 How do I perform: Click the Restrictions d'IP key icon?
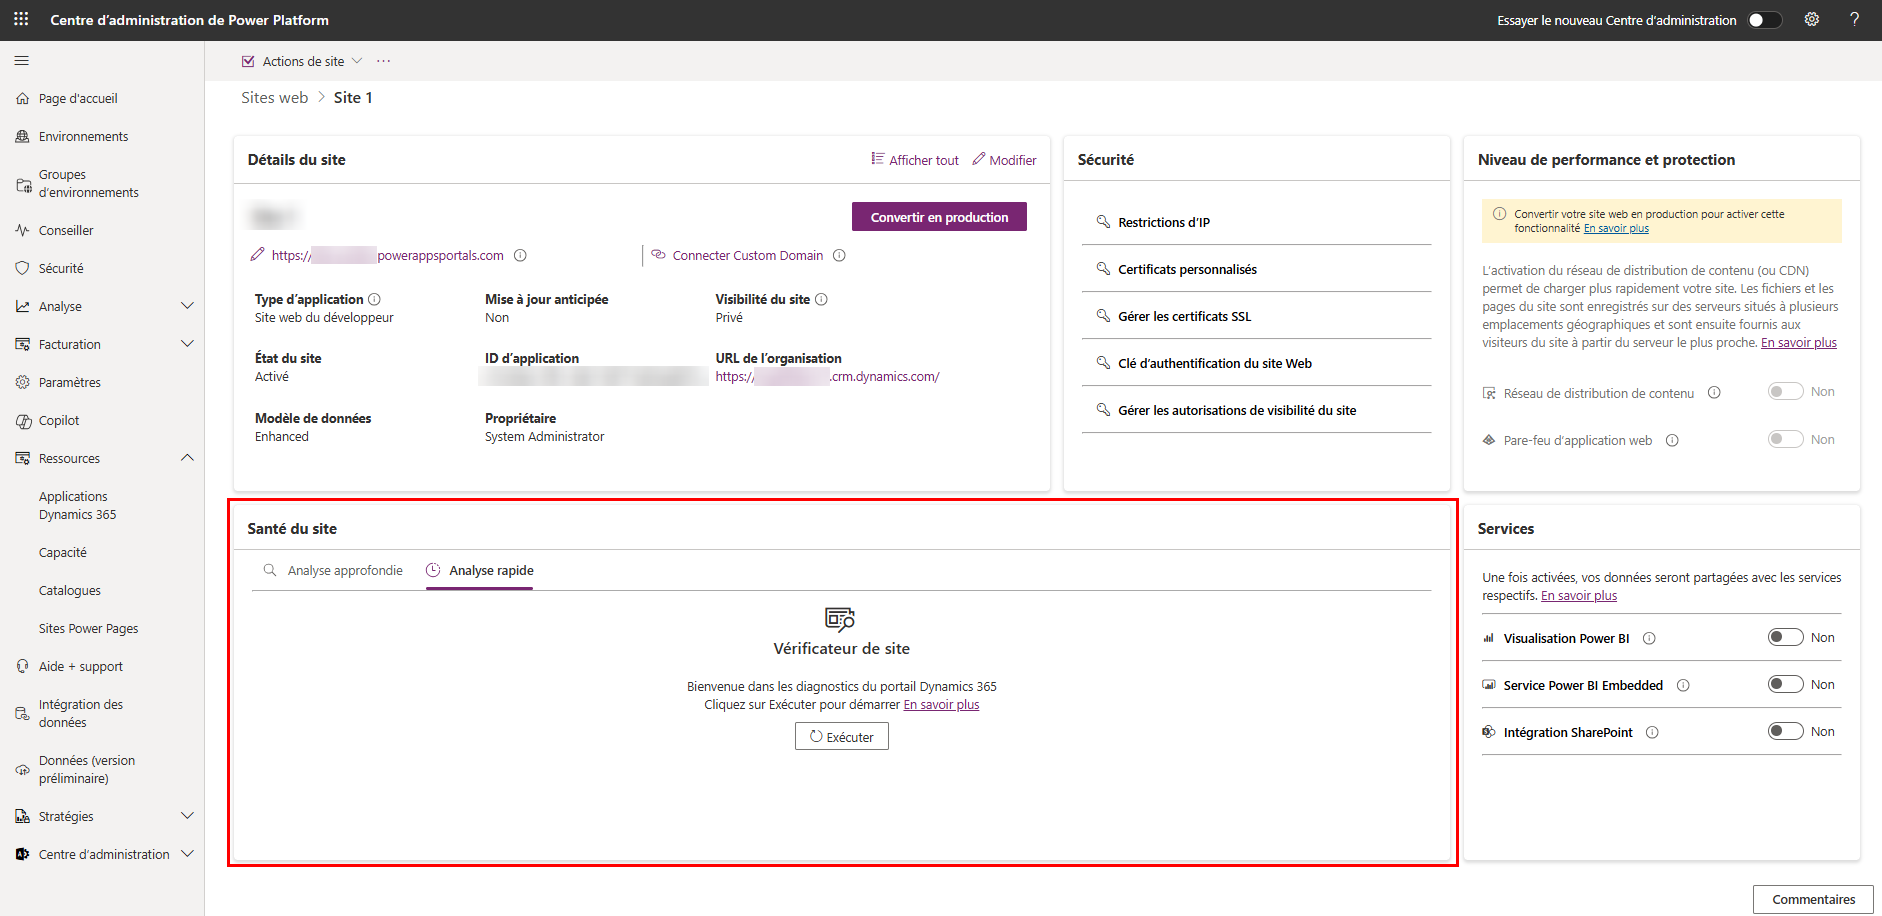tap(1103, 221)
